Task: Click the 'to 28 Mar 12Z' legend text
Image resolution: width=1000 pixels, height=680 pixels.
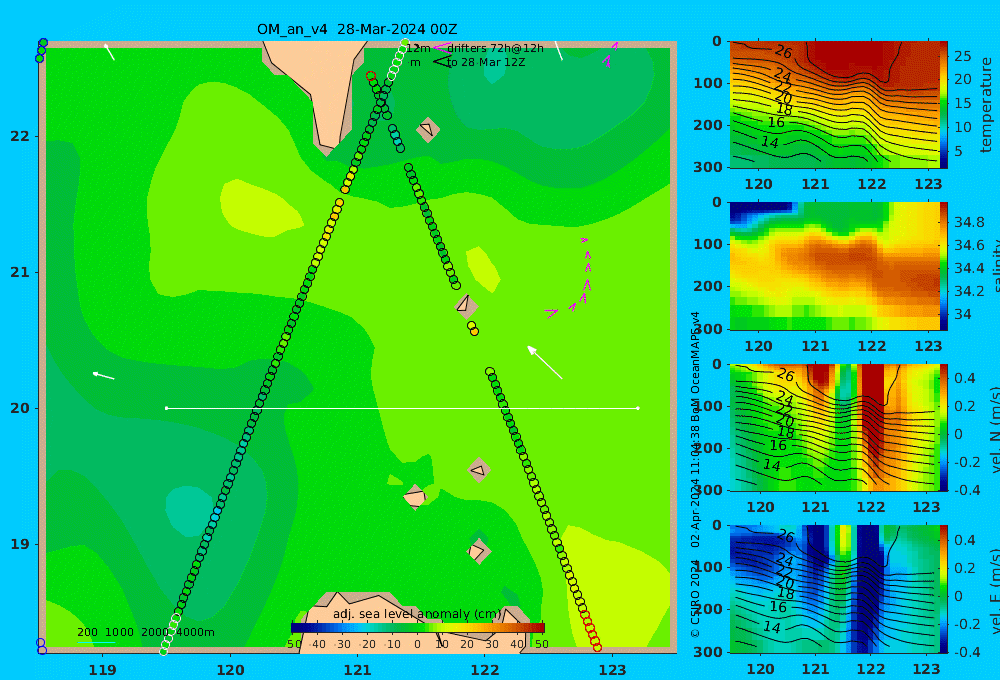Action: 486,63
